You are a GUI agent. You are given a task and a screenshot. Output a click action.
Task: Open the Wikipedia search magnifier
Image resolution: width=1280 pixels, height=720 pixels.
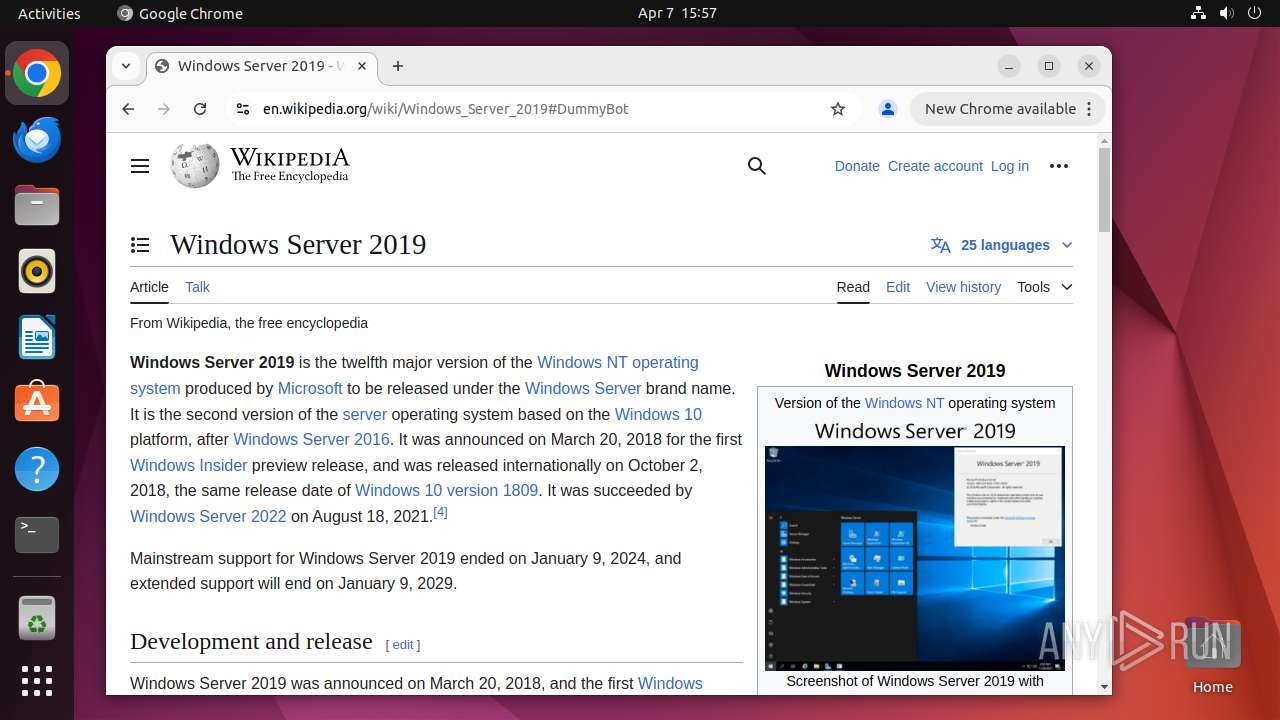coord(757,166)
